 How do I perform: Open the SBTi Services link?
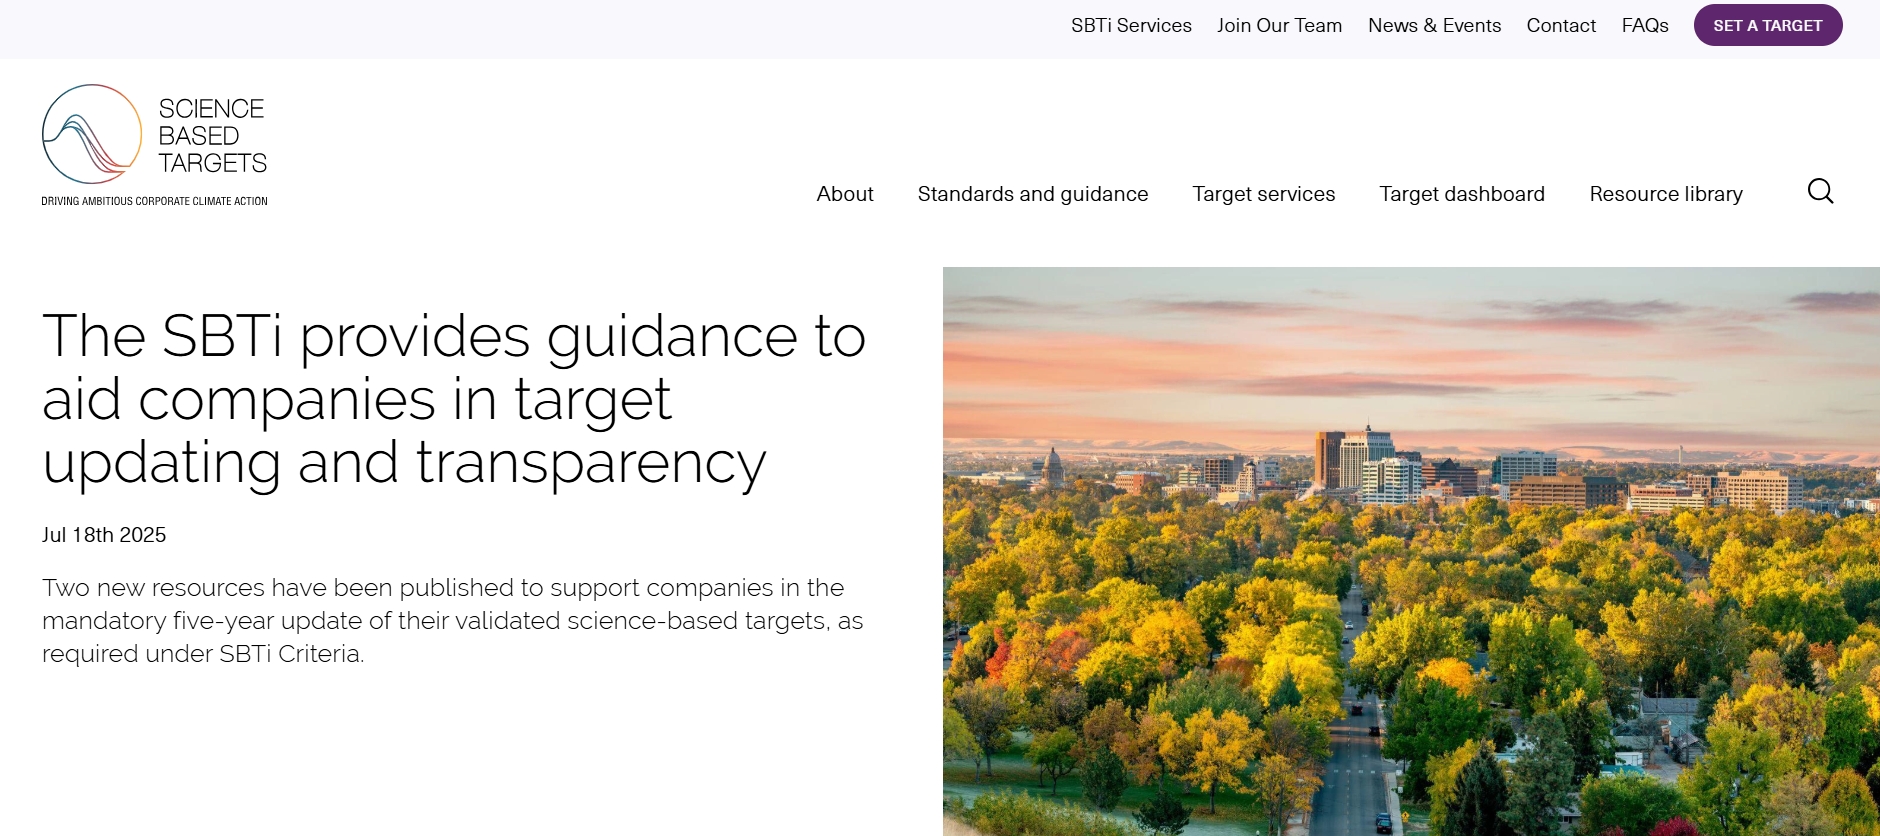pyautogui.click(x=1130, y=26)
